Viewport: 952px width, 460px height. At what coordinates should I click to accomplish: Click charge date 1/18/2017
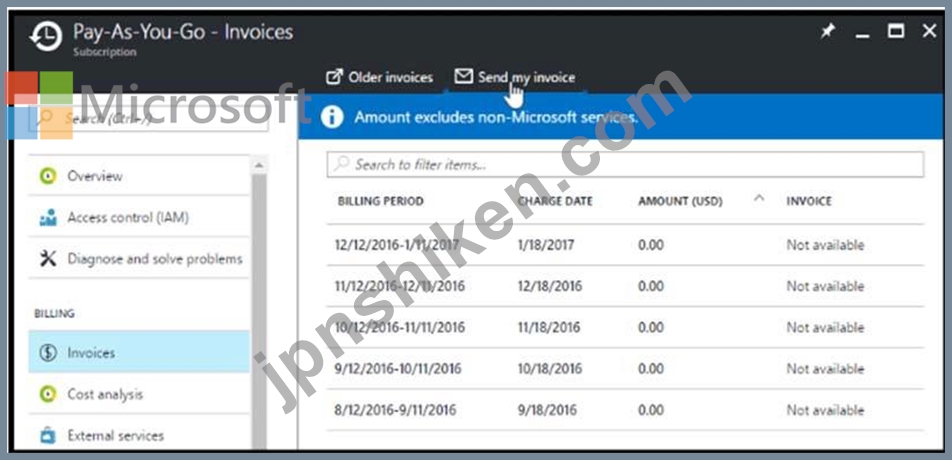(x=546, y=245)
